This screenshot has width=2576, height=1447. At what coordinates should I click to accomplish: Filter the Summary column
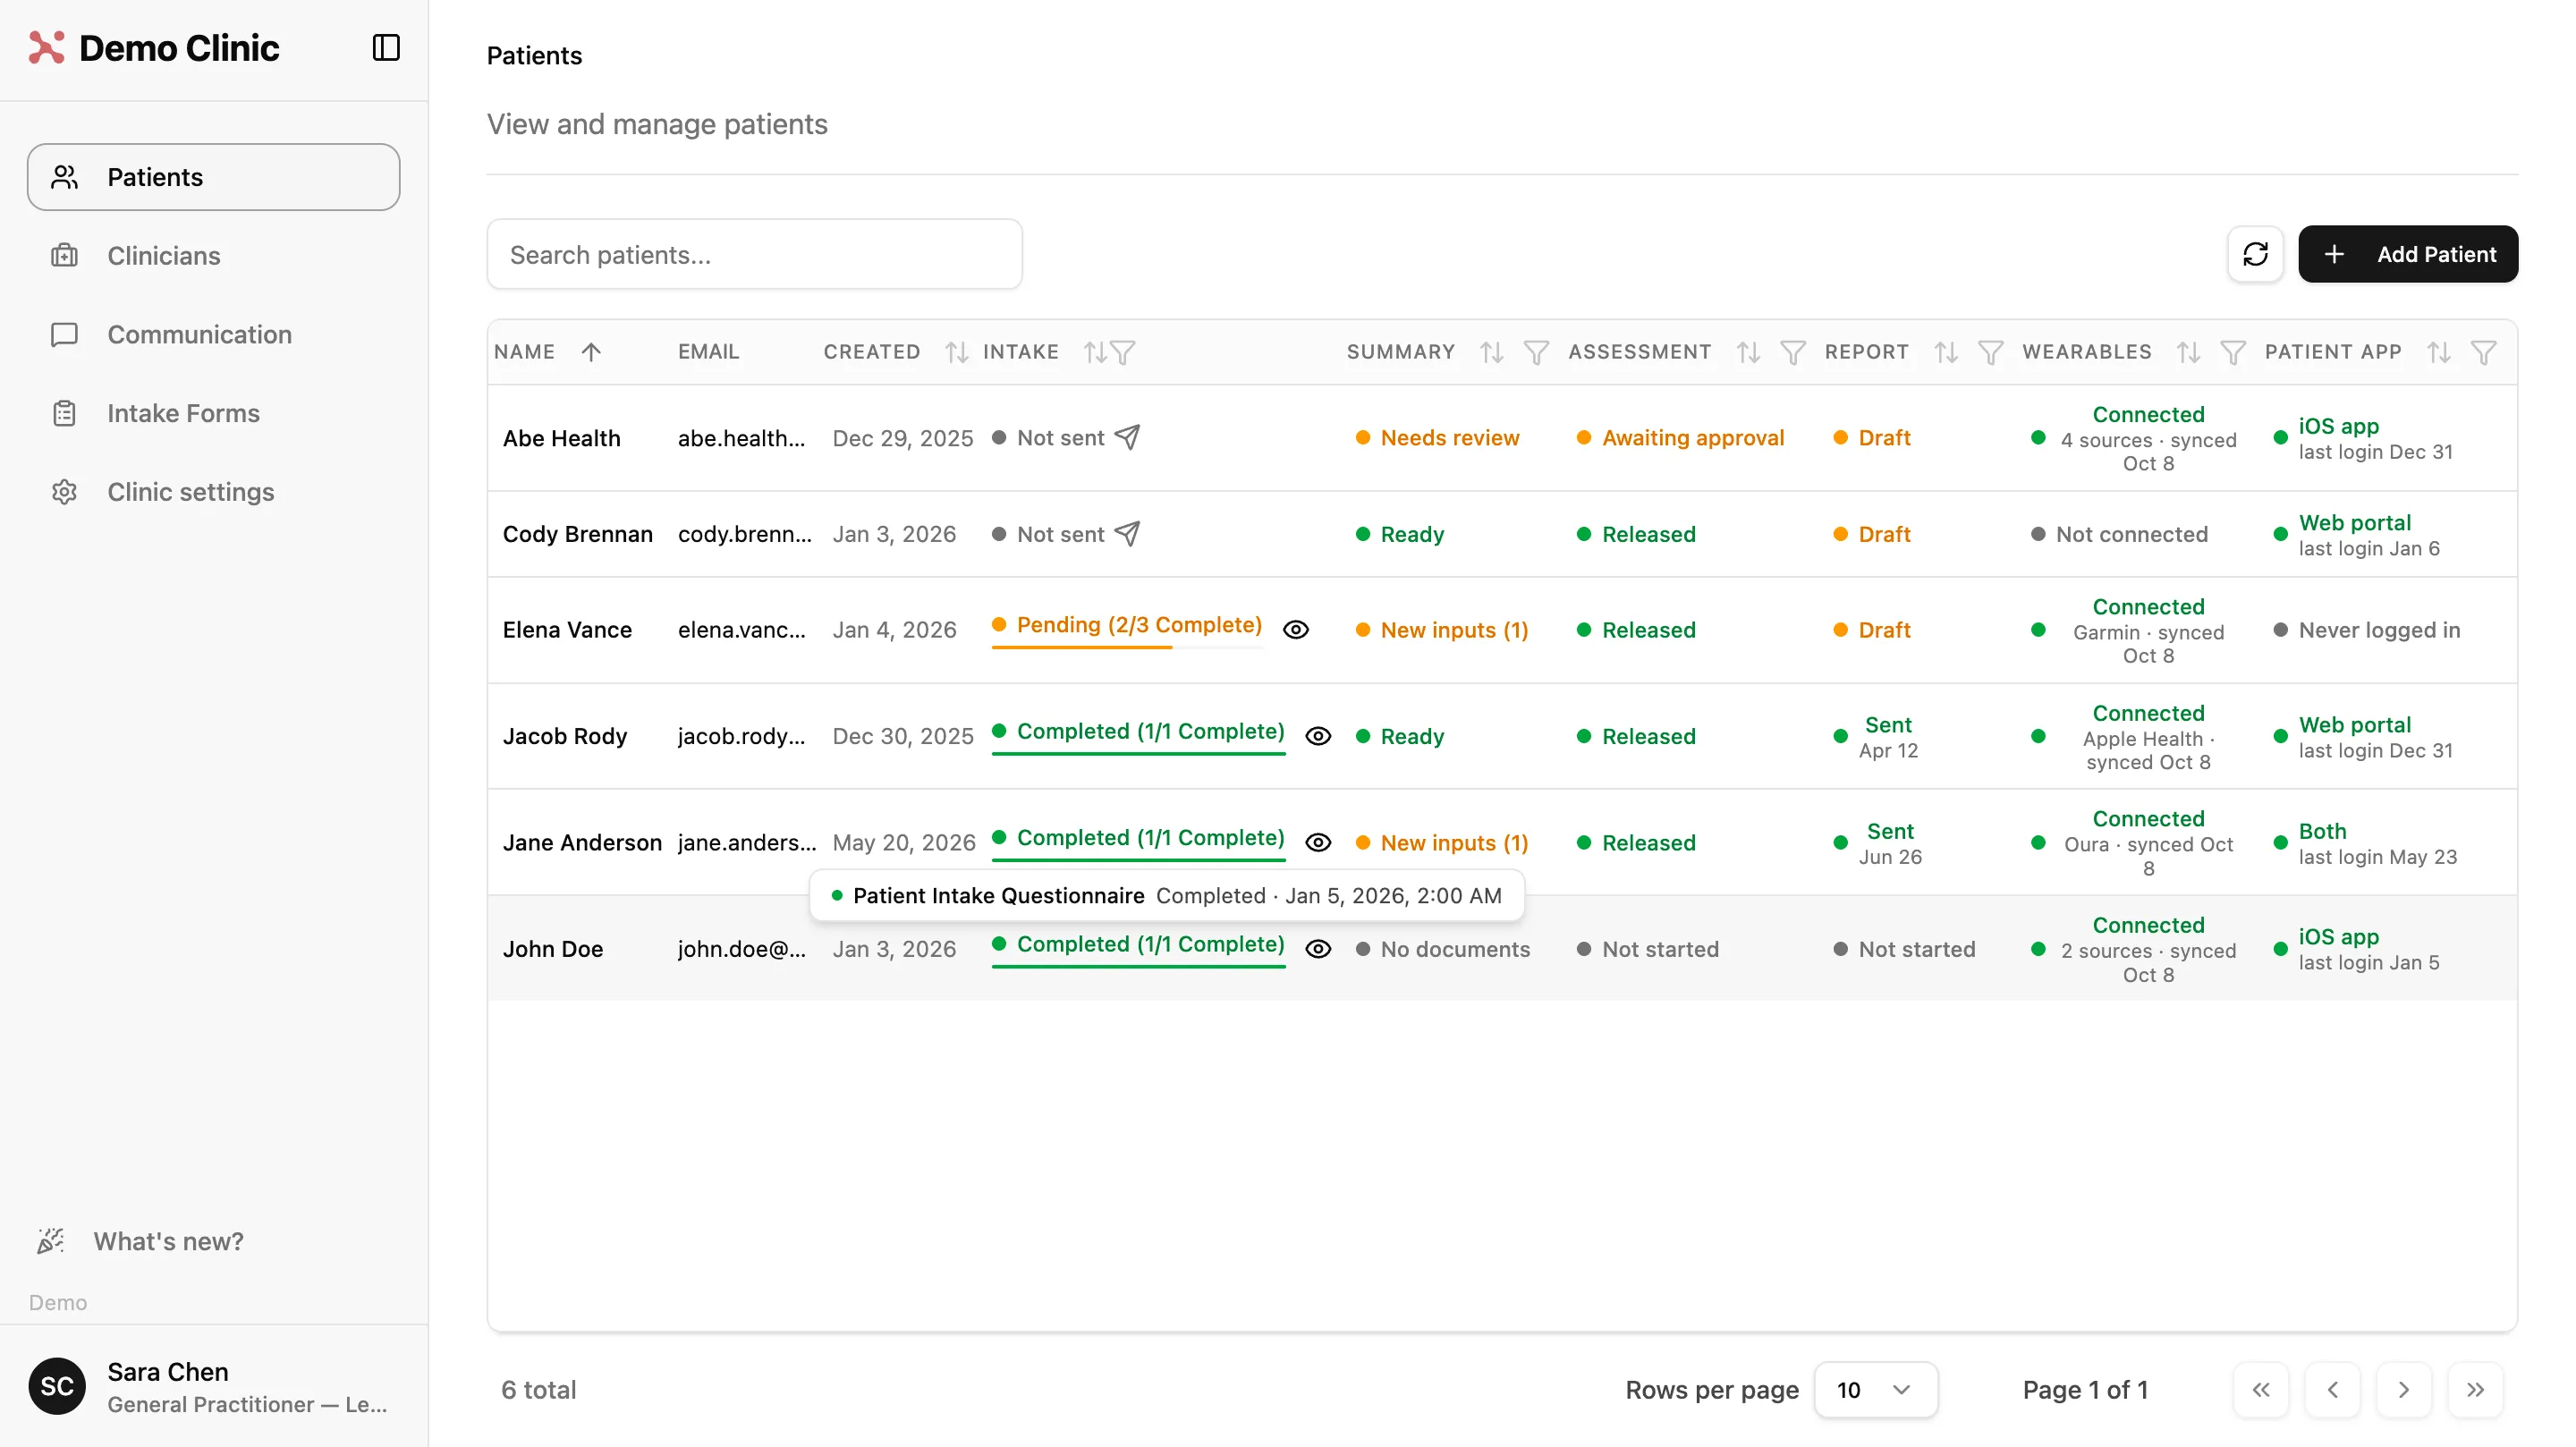coord(1536,352)
